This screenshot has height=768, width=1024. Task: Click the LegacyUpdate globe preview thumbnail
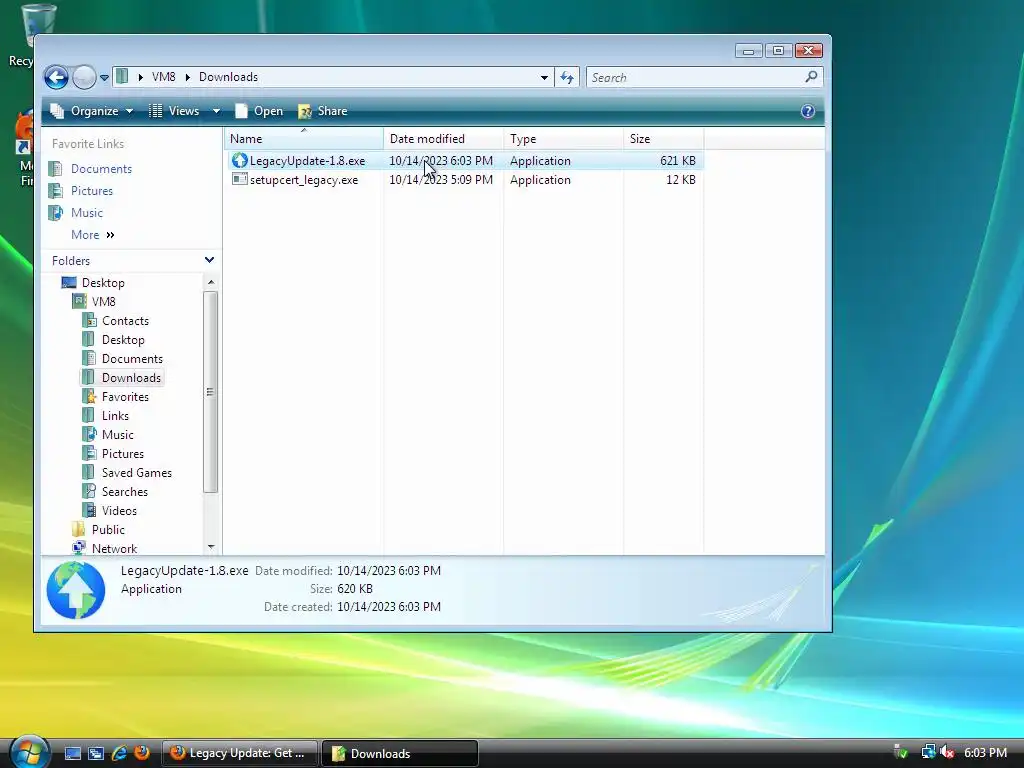point(76,590)
